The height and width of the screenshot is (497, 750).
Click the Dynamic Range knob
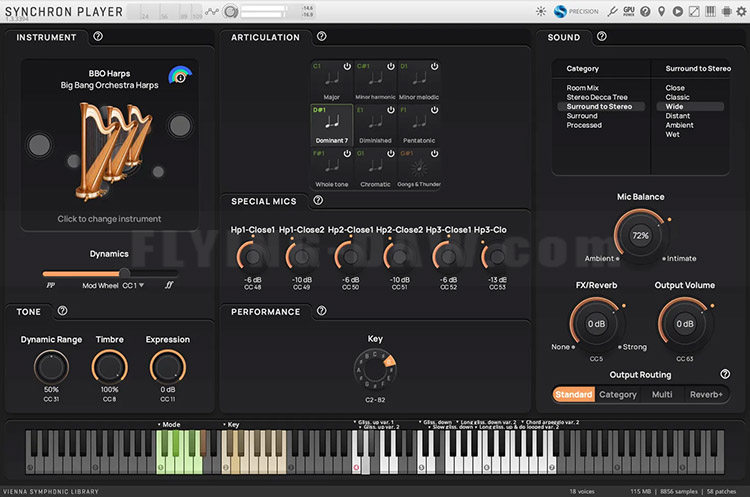[51, 367]
